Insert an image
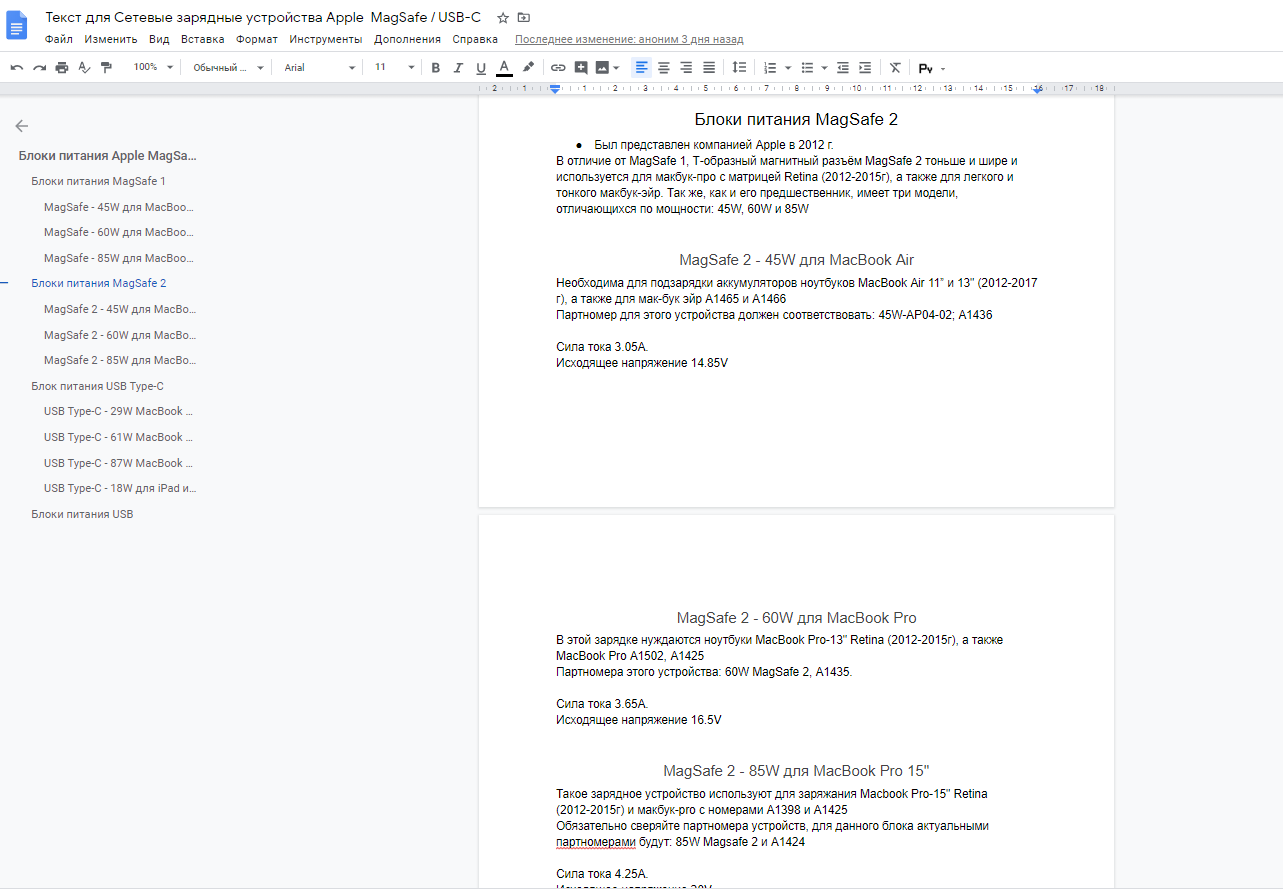The width and height of the screenshot is (1283, 894). [602, 68]
